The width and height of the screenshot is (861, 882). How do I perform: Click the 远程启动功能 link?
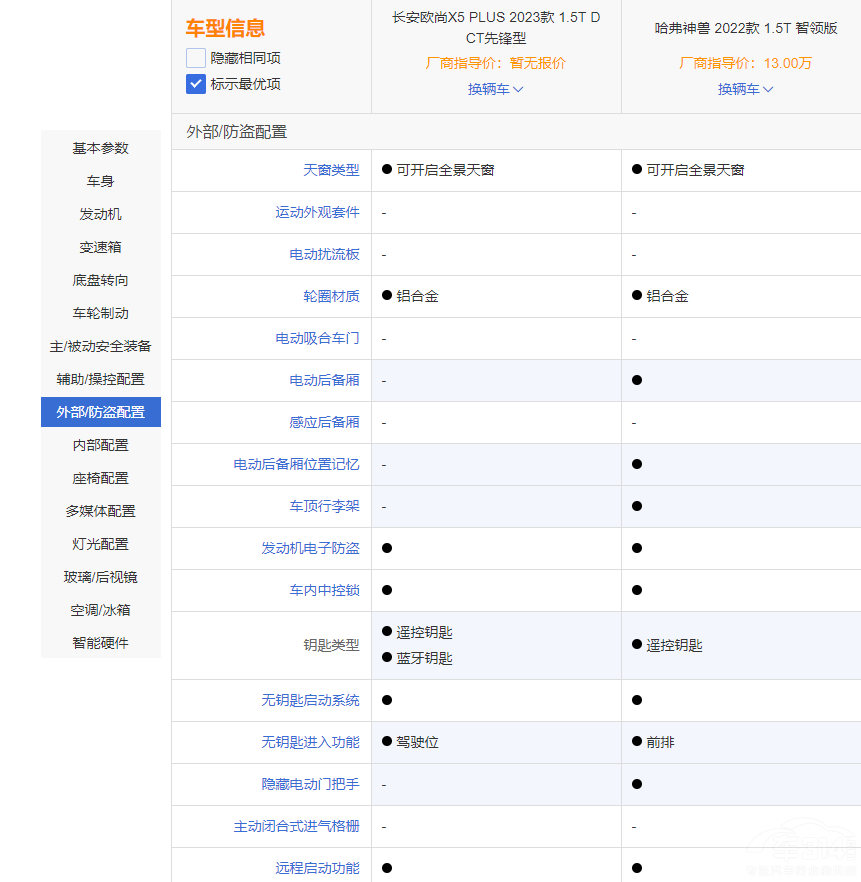click(320, 867)
